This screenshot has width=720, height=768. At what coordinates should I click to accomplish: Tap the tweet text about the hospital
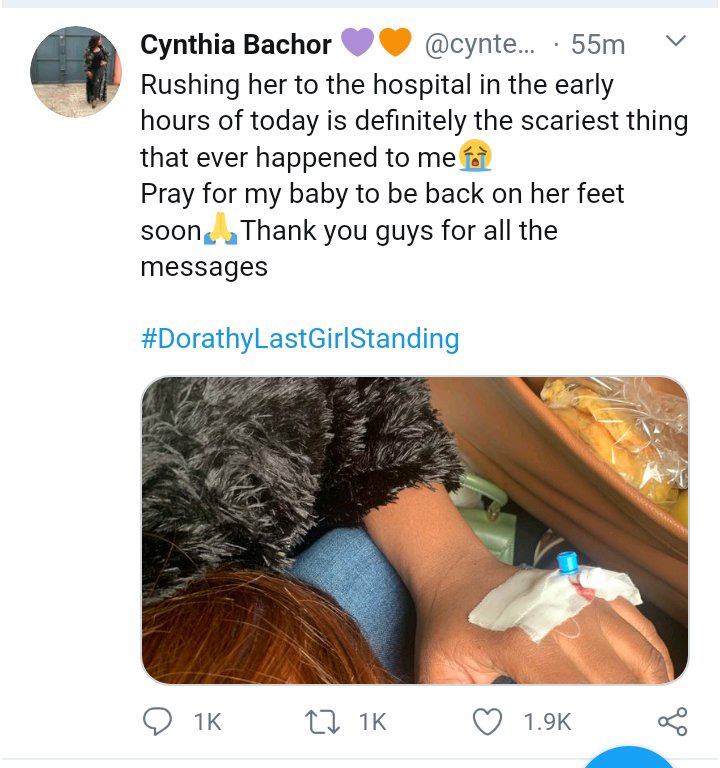click(x=414, y=175)
